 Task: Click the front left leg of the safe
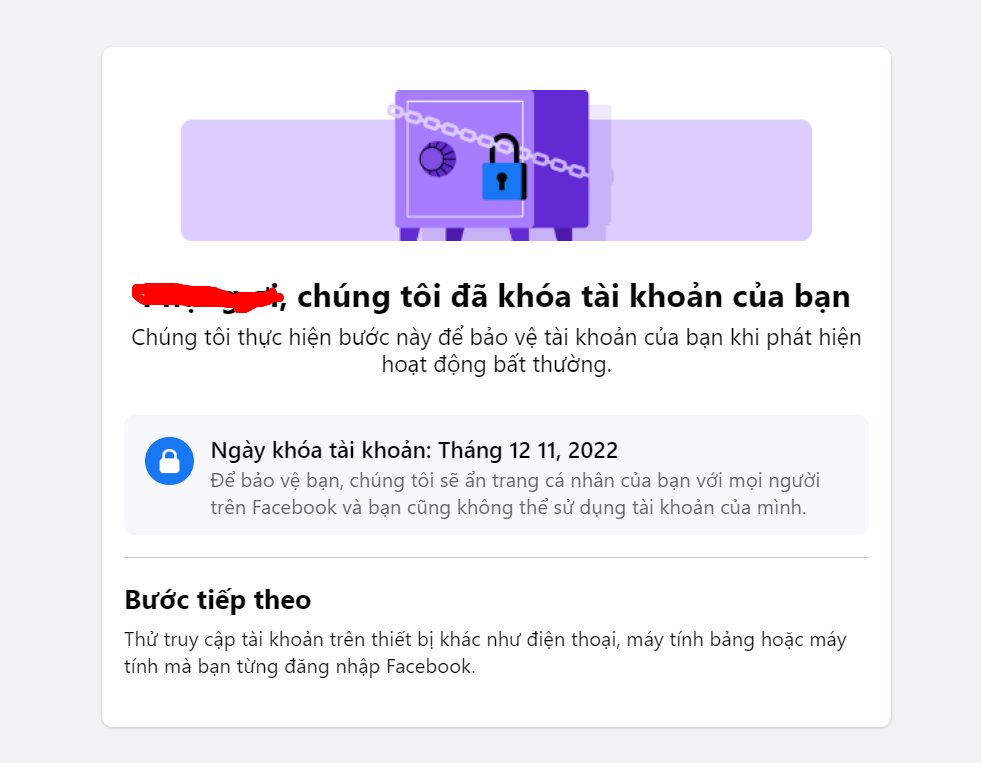409,234
